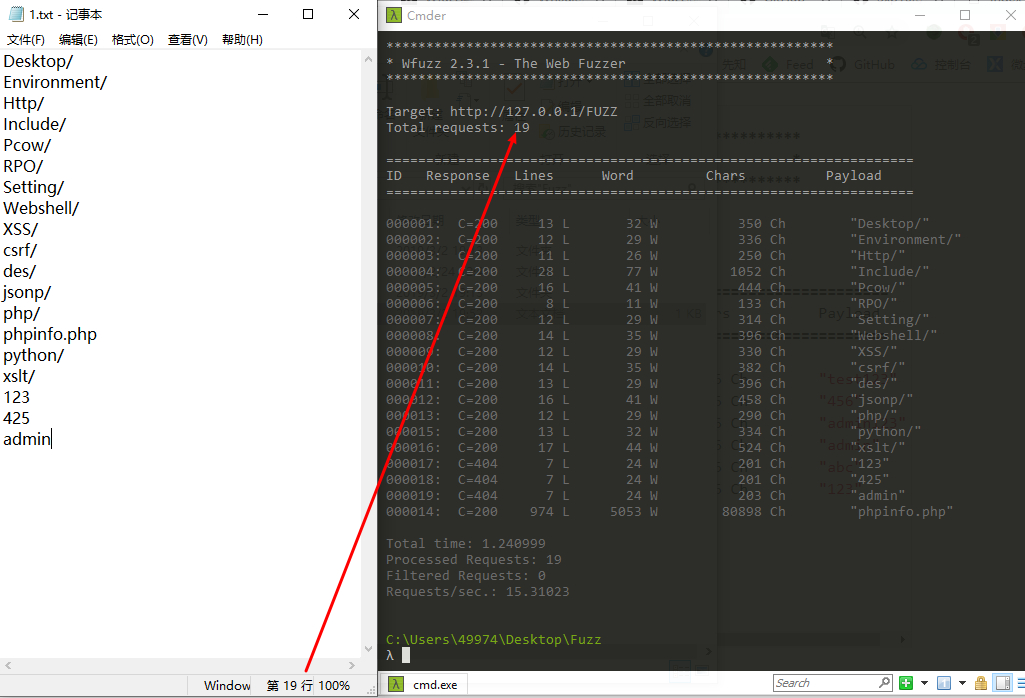The image size is (1025, 698).
Task: Click the phpinfo.php line in Notepad
Action: click(x=50, y=335)
